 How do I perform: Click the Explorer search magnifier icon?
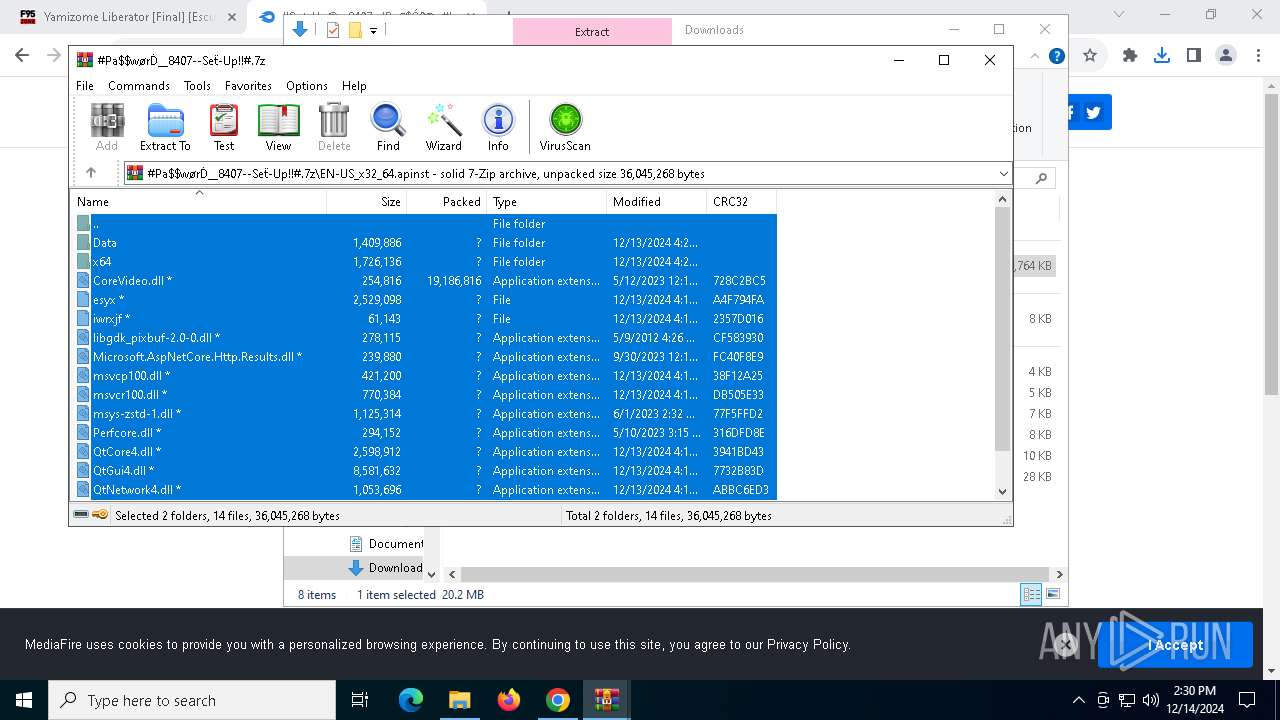(1041, 178)
